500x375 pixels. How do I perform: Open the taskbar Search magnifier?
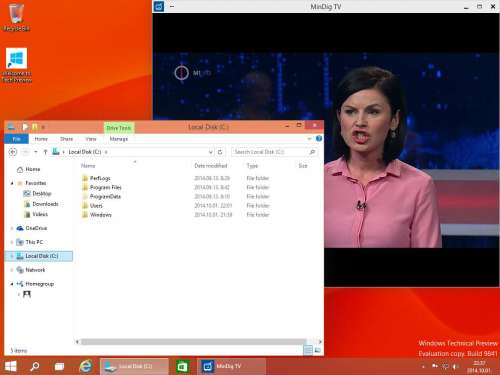(x=35, y=366)
